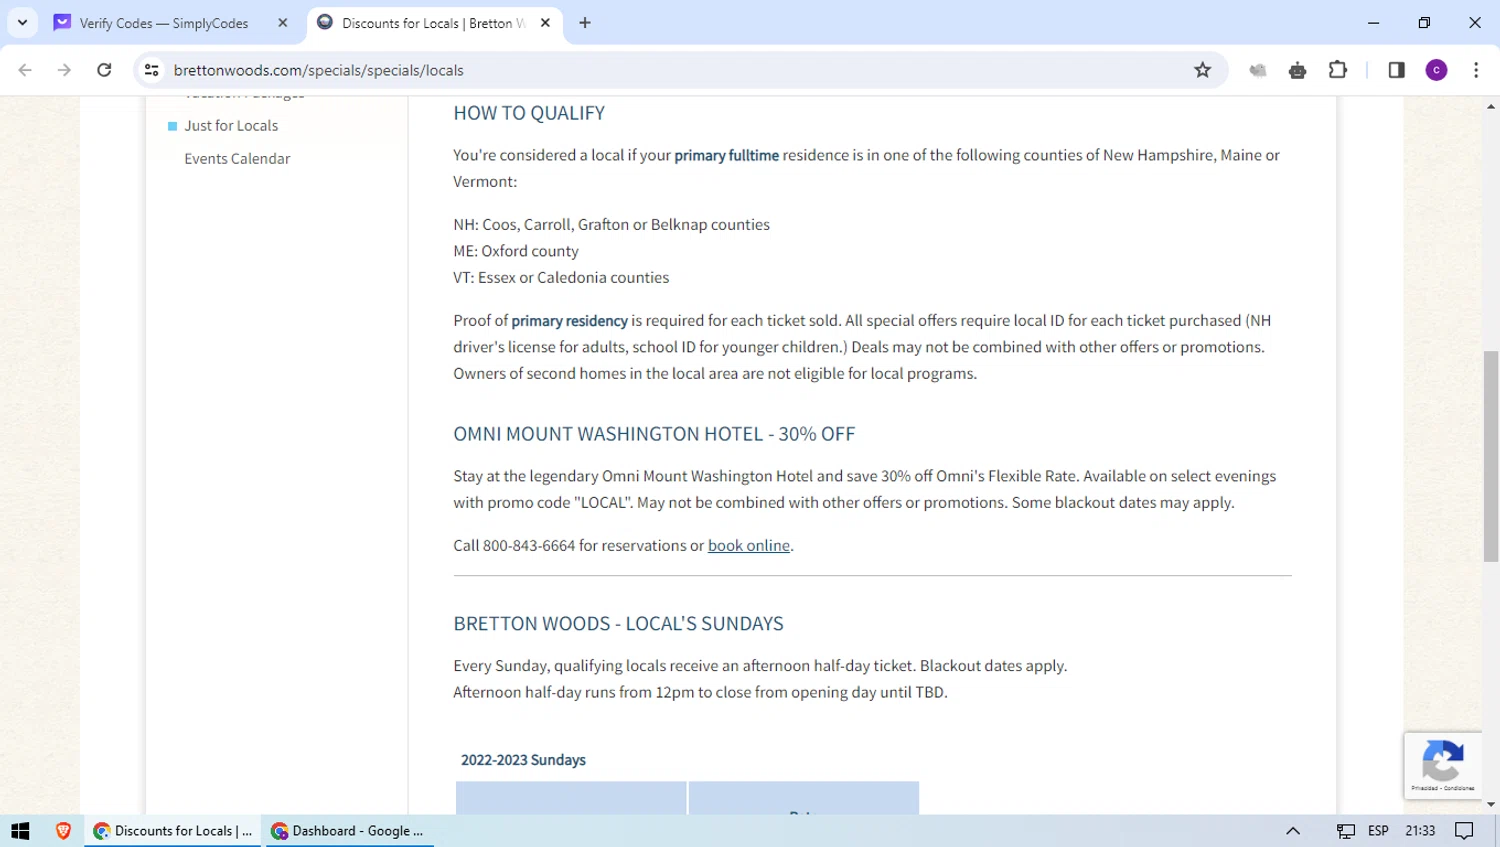View site information icon in address bar
1500x847 pixels.
click(152, 70)
